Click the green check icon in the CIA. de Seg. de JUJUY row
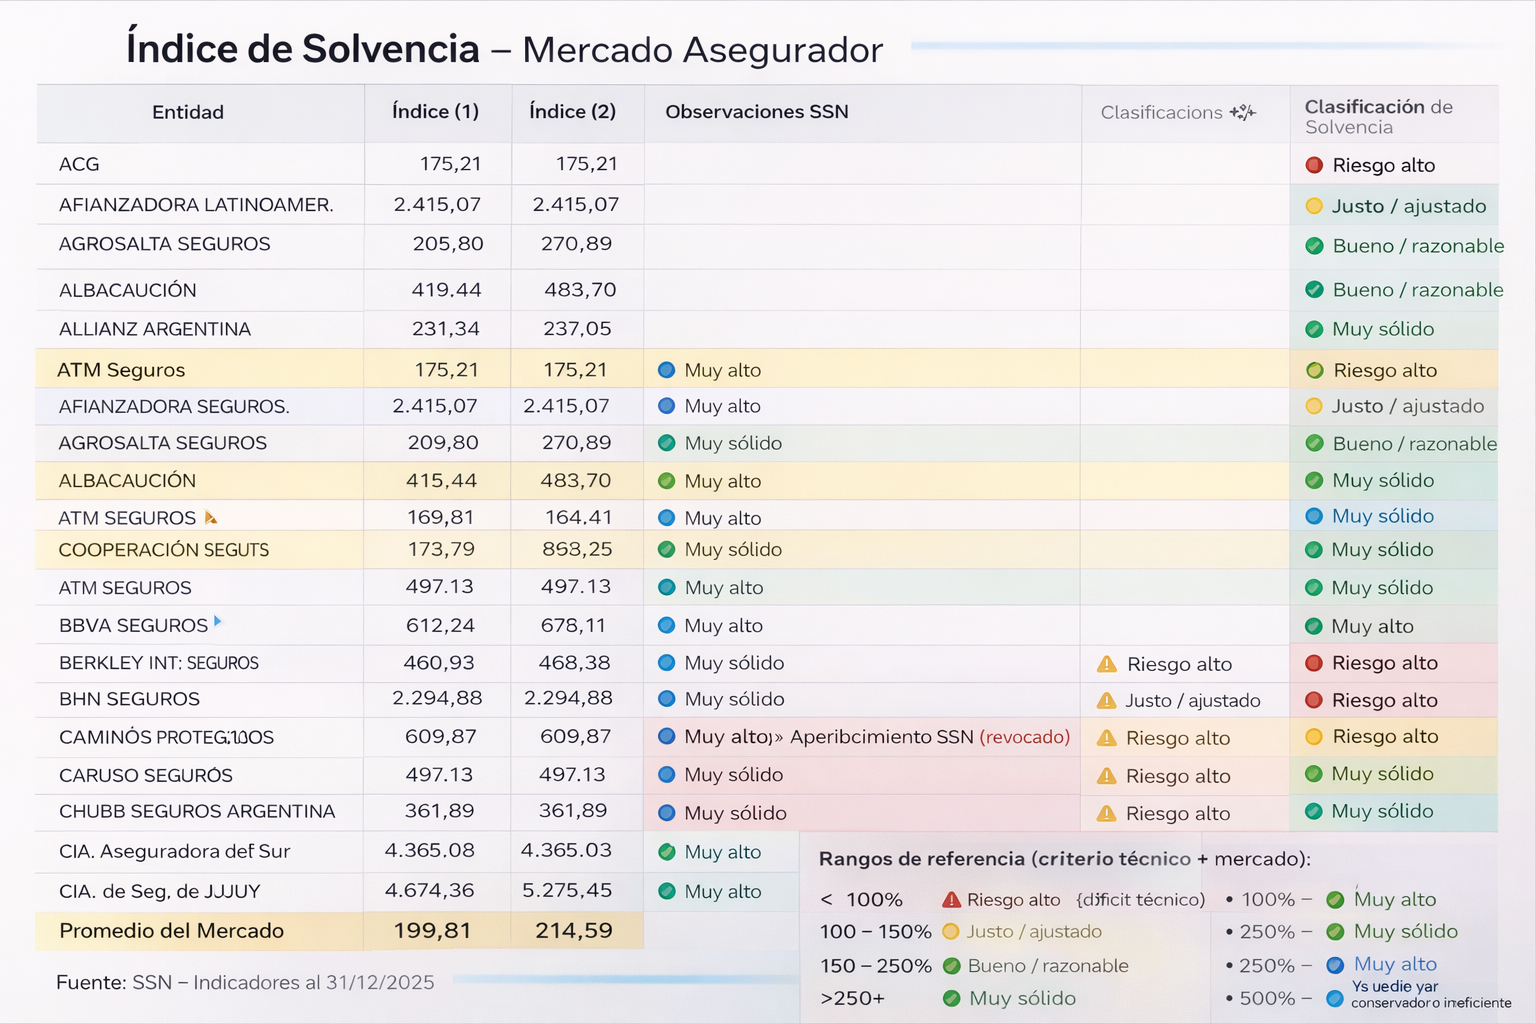 666,891
